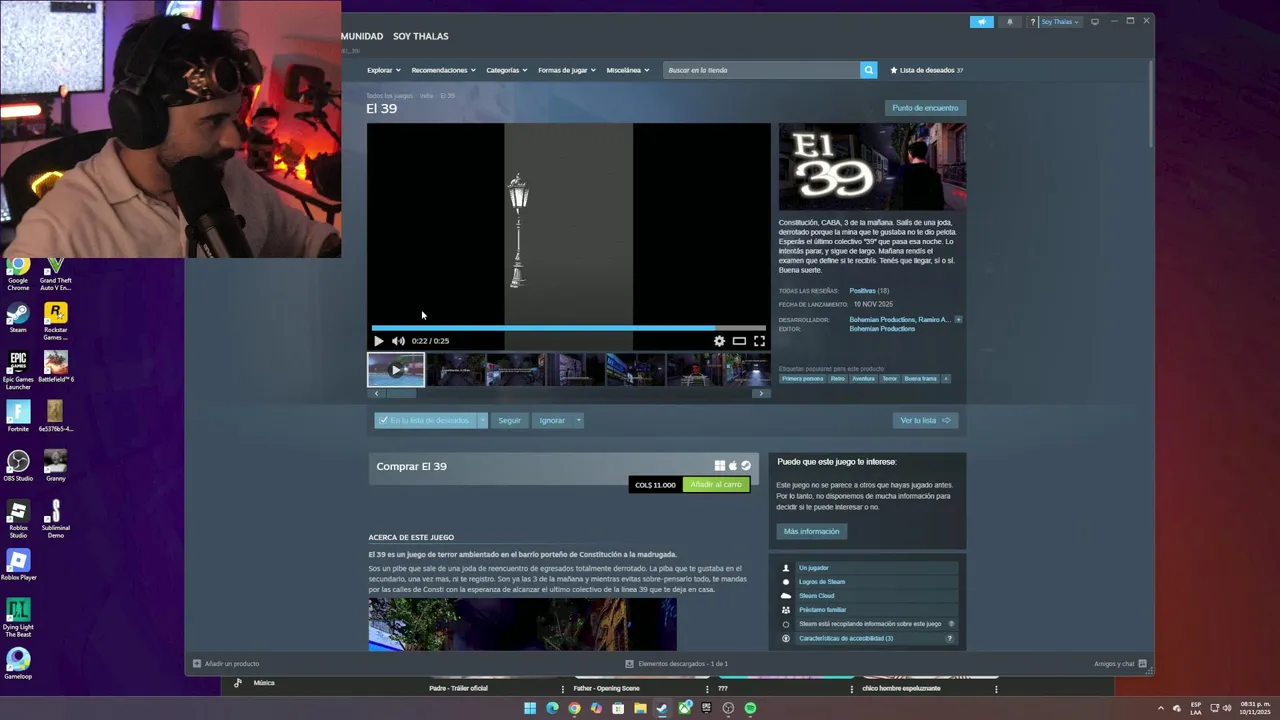Seek on the trailer progress bar
The image size is (1280, 720).
point(568,327)
